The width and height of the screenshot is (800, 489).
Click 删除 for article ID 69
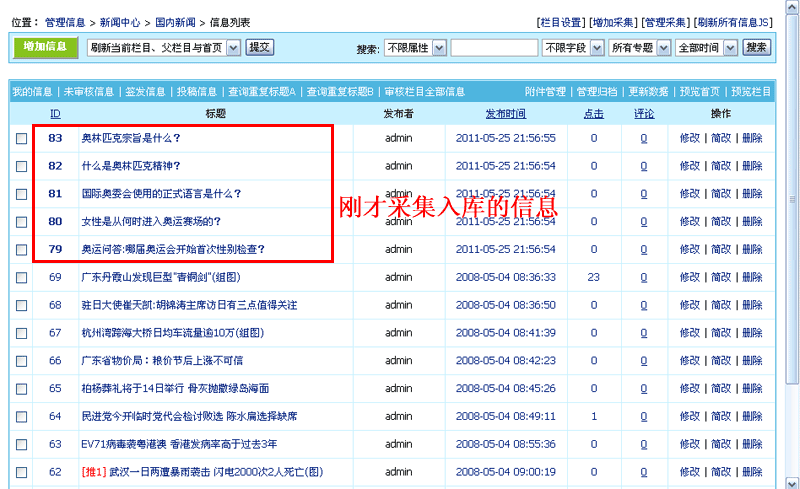752,277
